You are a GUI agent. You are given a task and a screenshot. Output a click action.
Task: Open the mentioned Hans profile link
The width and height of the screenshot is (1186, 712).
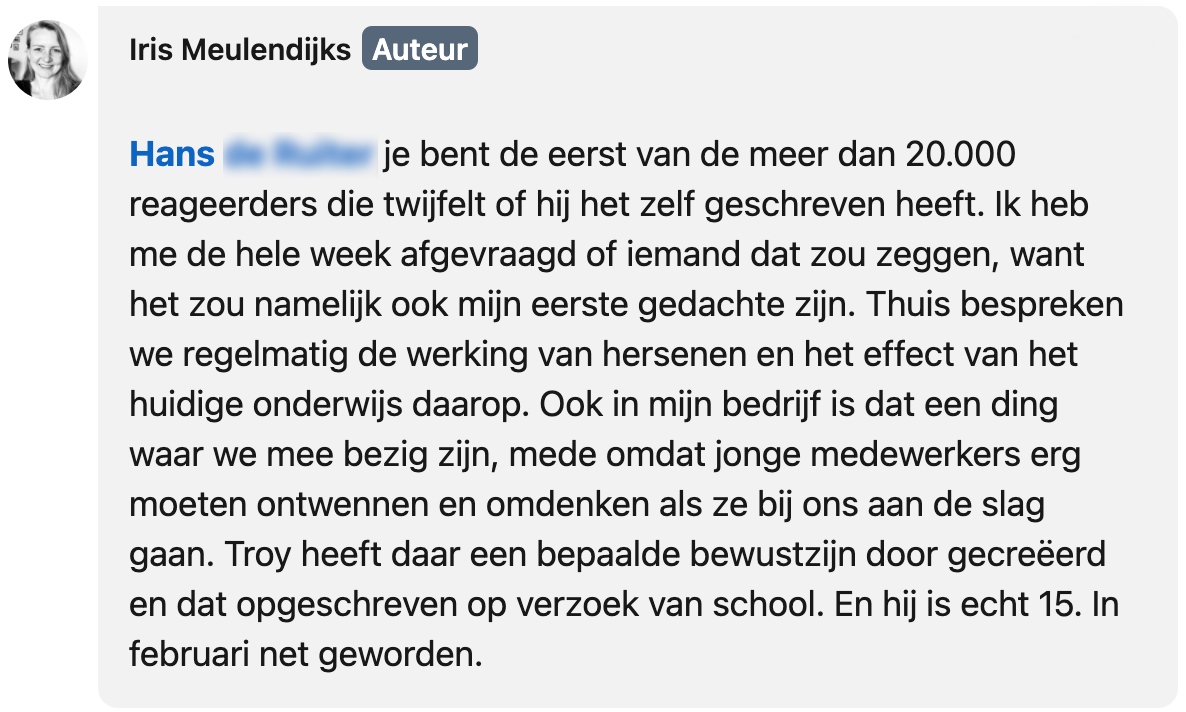coord(172,155)
